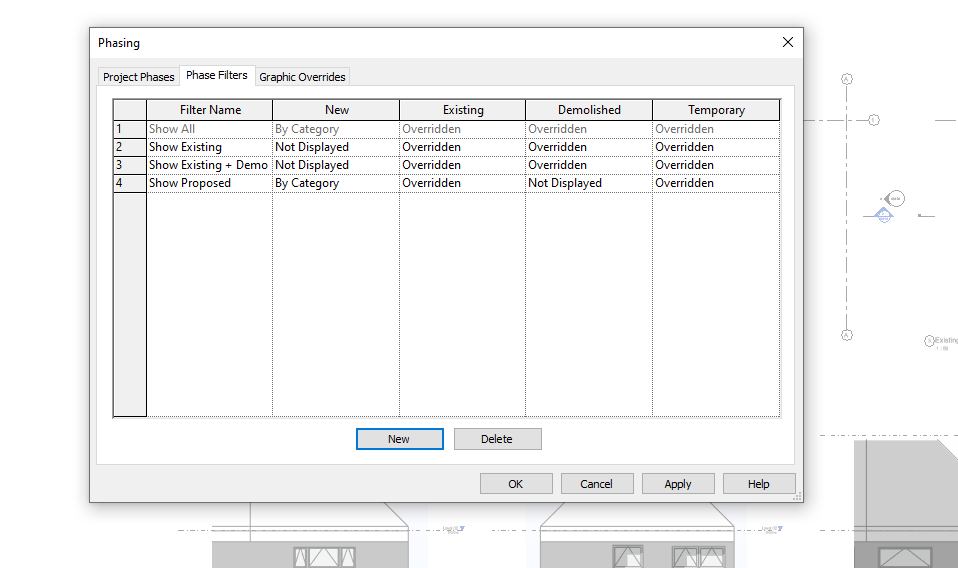Switch to the Project Phases tab
The height and width of the screenshot is (568, 958).
point(139,77)
